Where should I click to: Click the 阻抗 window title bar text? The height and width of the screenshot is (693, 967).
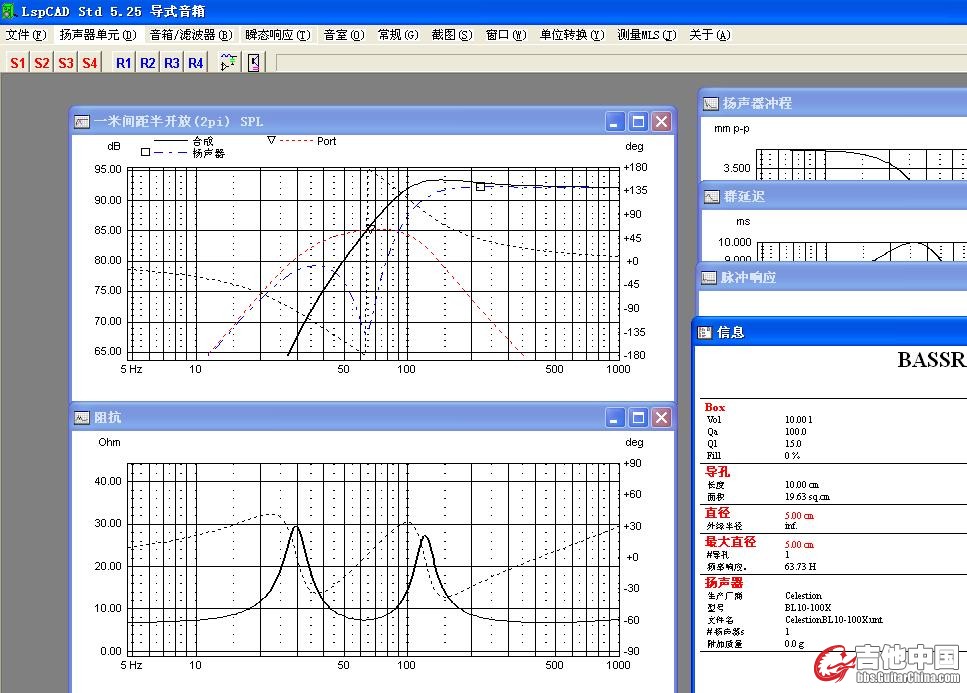tap(108, 417)
